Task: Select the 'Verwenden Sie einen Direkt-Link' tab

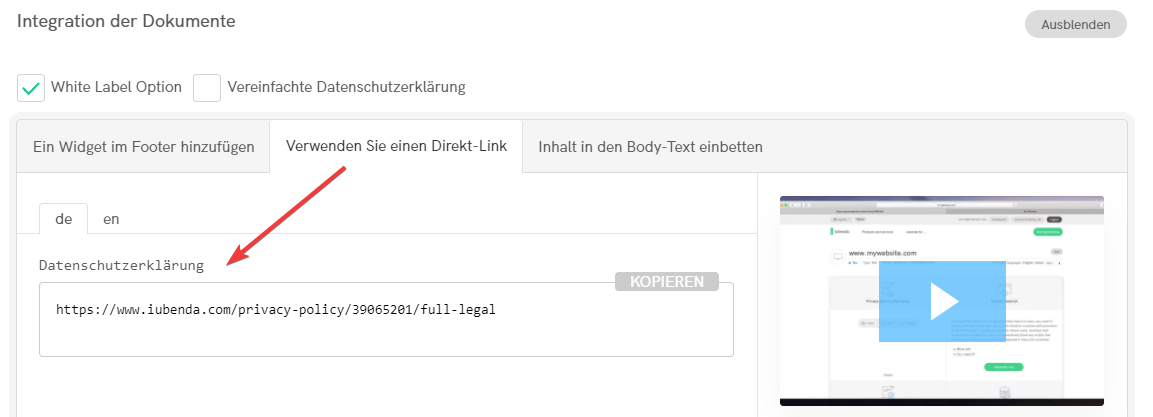Action: tap(396, 146)
